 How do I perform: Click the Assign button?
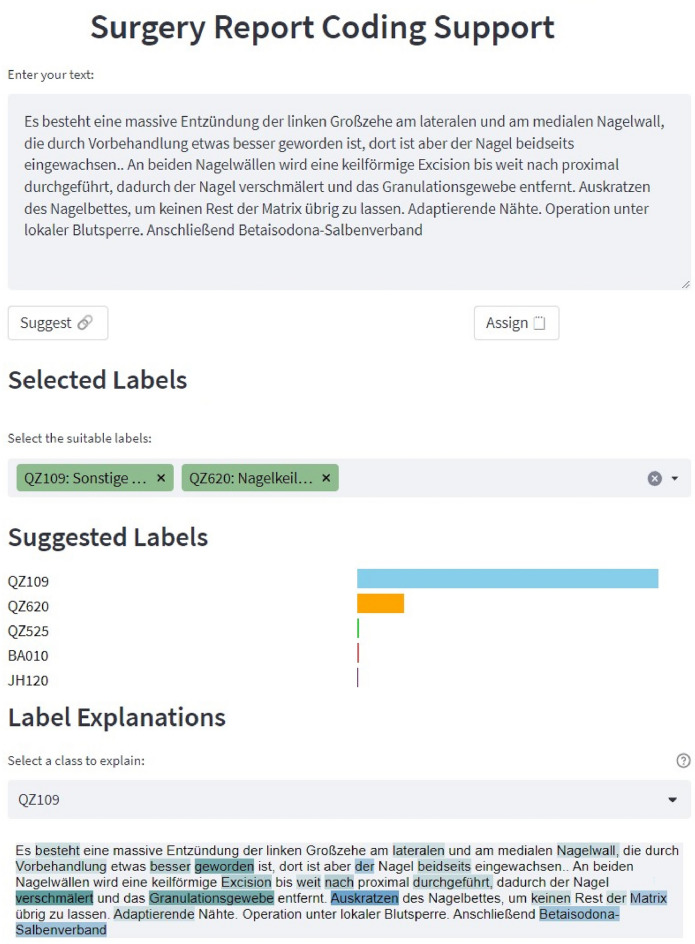tap(516, 323)
